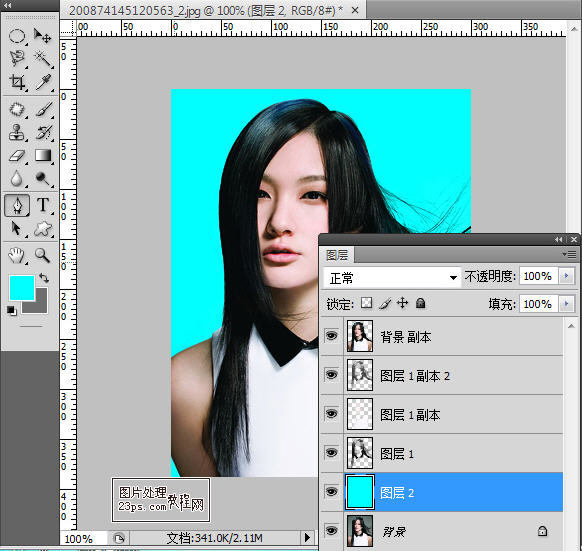Select the Brush tool
The width and height of the screenshot is (582, 551).
43,110
